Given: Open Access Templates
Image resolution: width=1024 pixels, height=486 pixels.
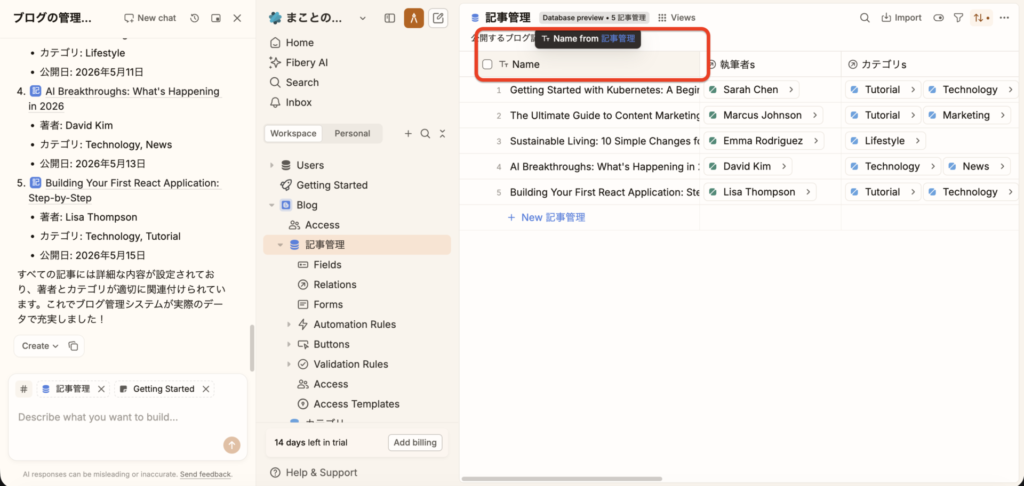Looking at the screenshot, I should point(357,404).
